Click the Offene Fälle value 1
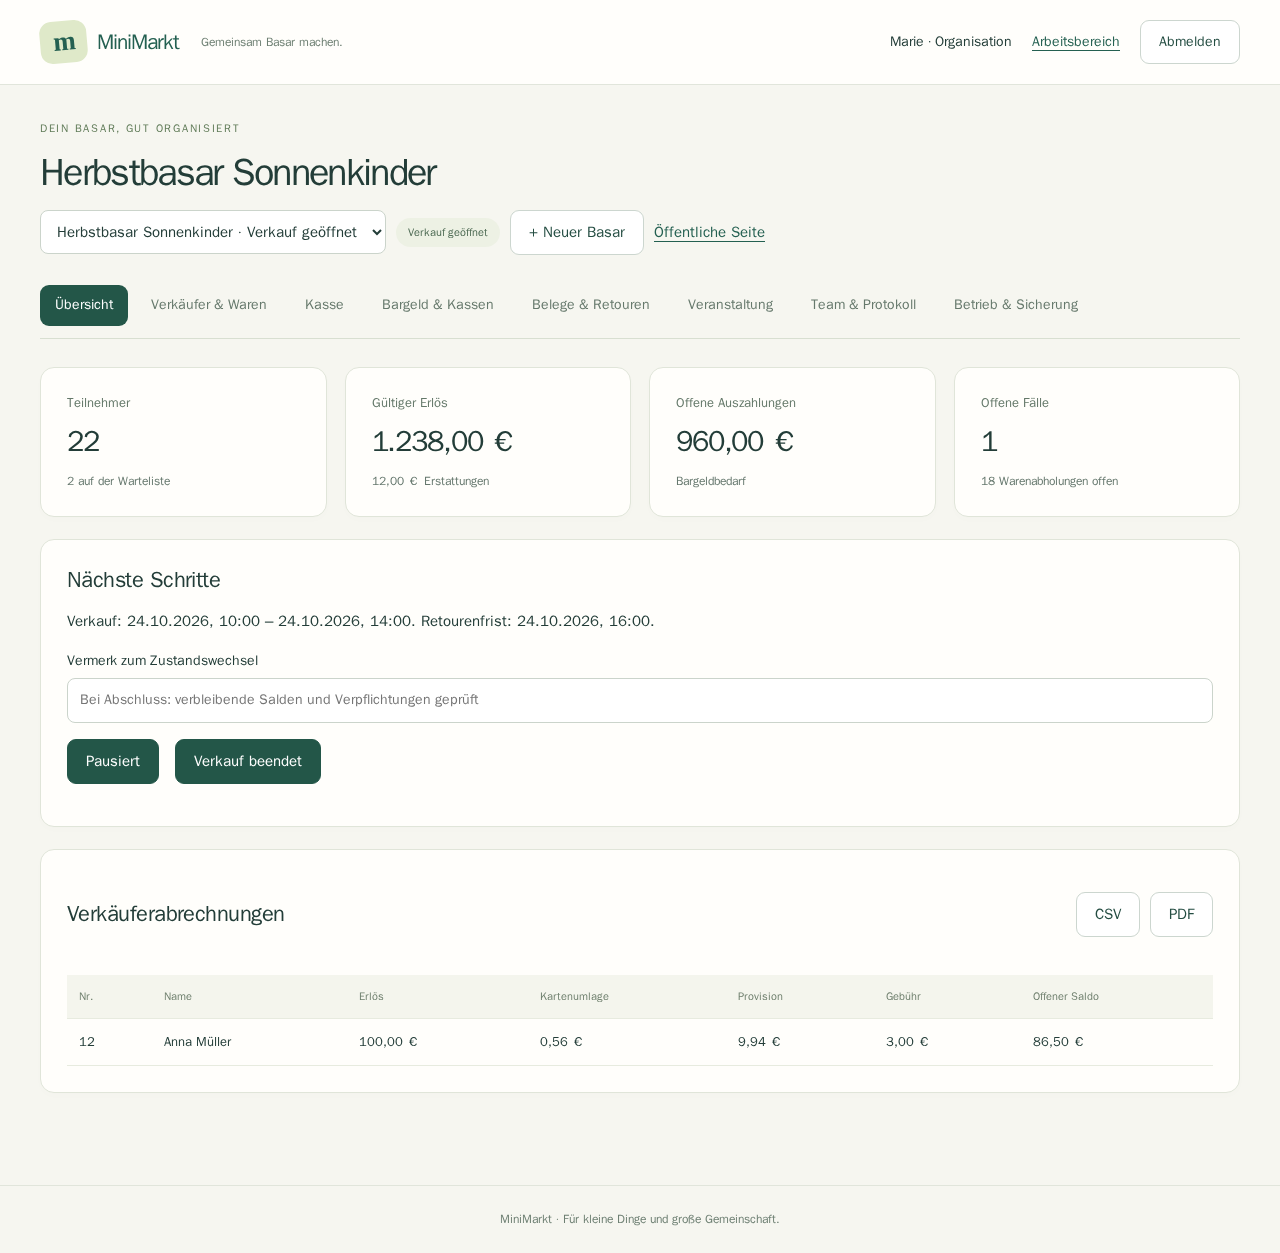 click(x=989, y=441)
